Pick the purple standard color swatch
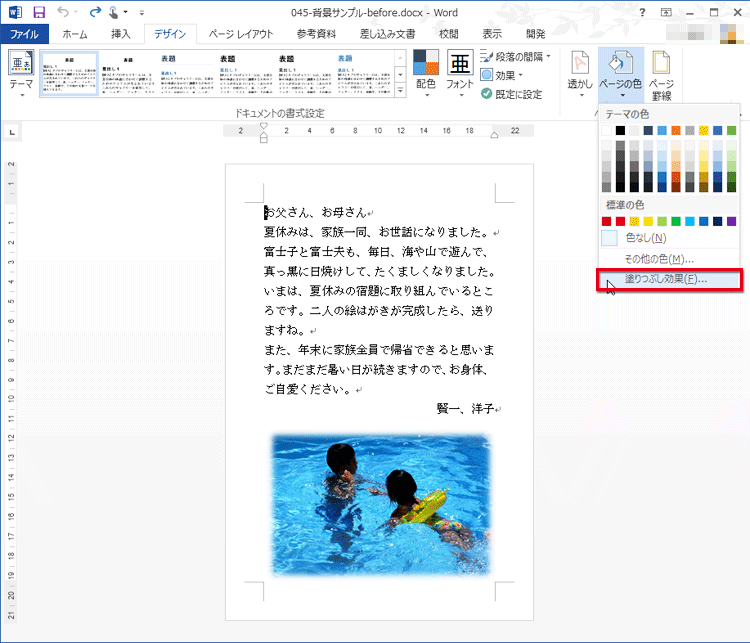 [x=731, y=221]
